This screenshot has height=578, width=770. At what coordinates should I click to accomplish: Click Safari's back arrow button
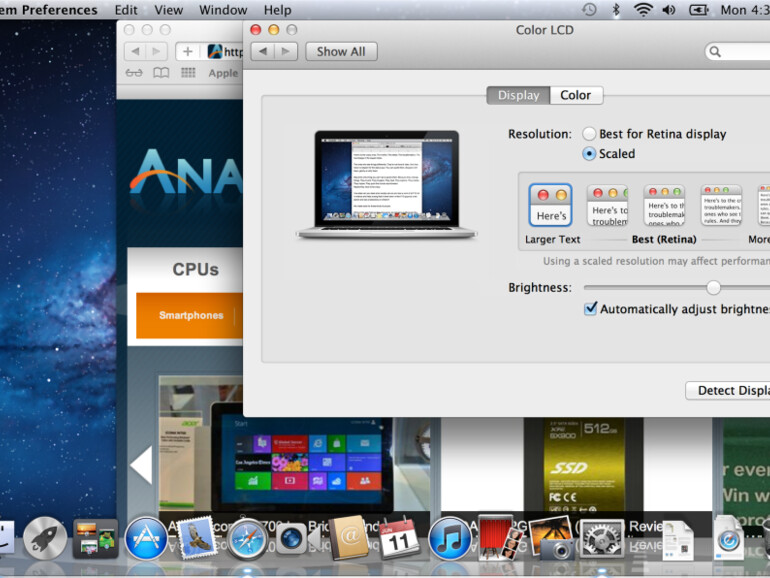coord(136,51)
